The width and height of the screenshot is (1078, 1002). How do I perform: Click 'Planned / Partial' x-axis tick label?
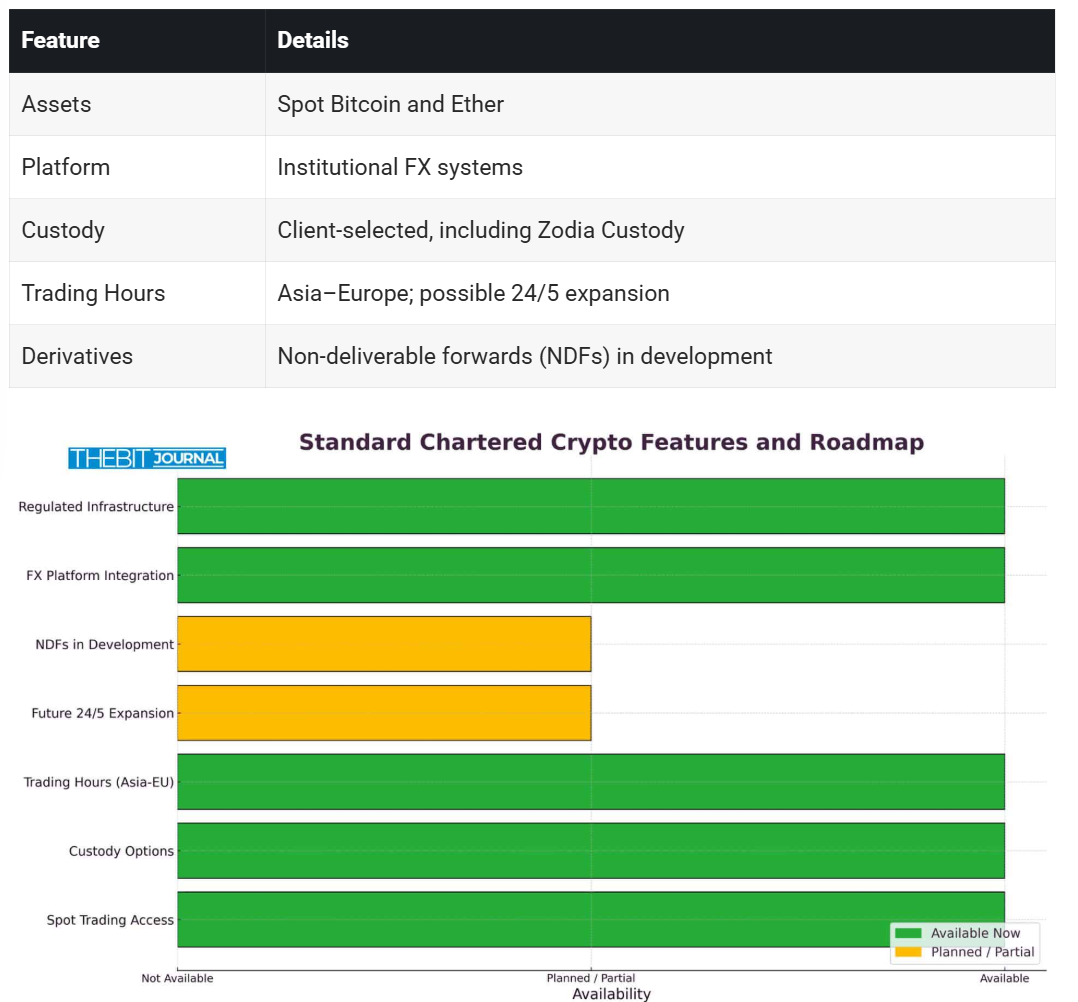tap(591, 978)
